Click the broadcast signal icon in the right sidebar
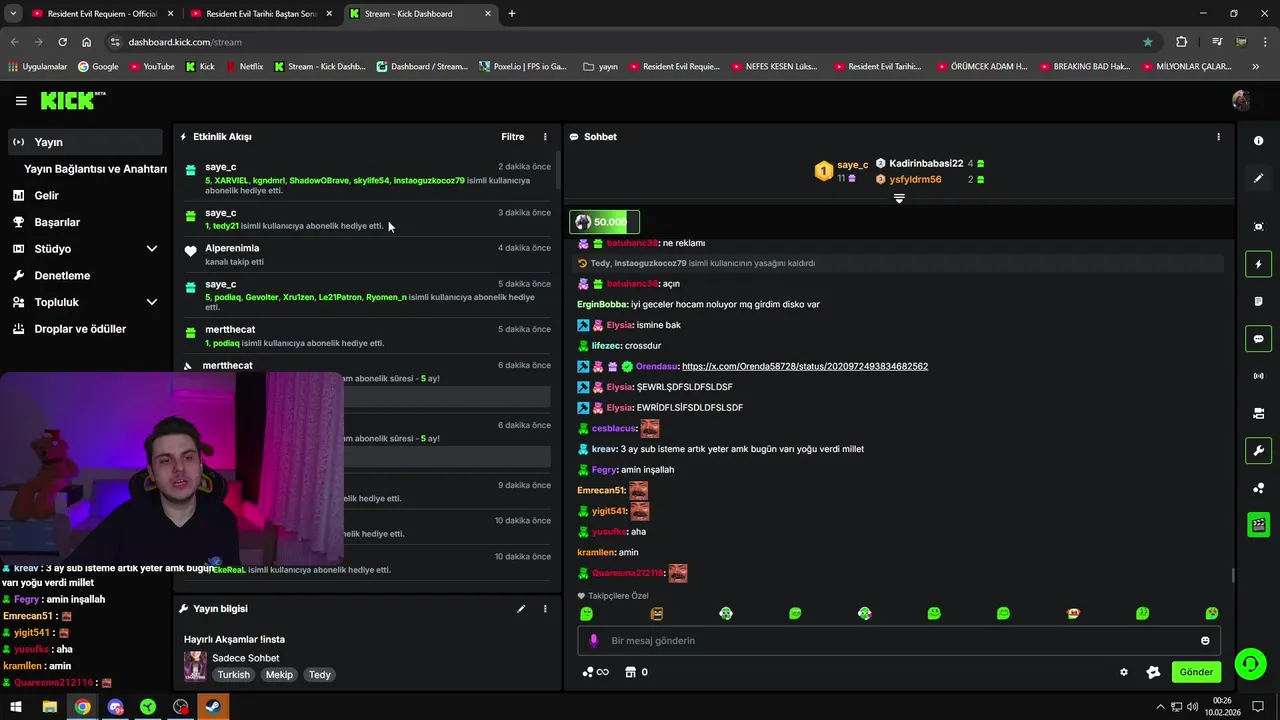This screenshot has width=1280, height=720. tap(1258, 376)
